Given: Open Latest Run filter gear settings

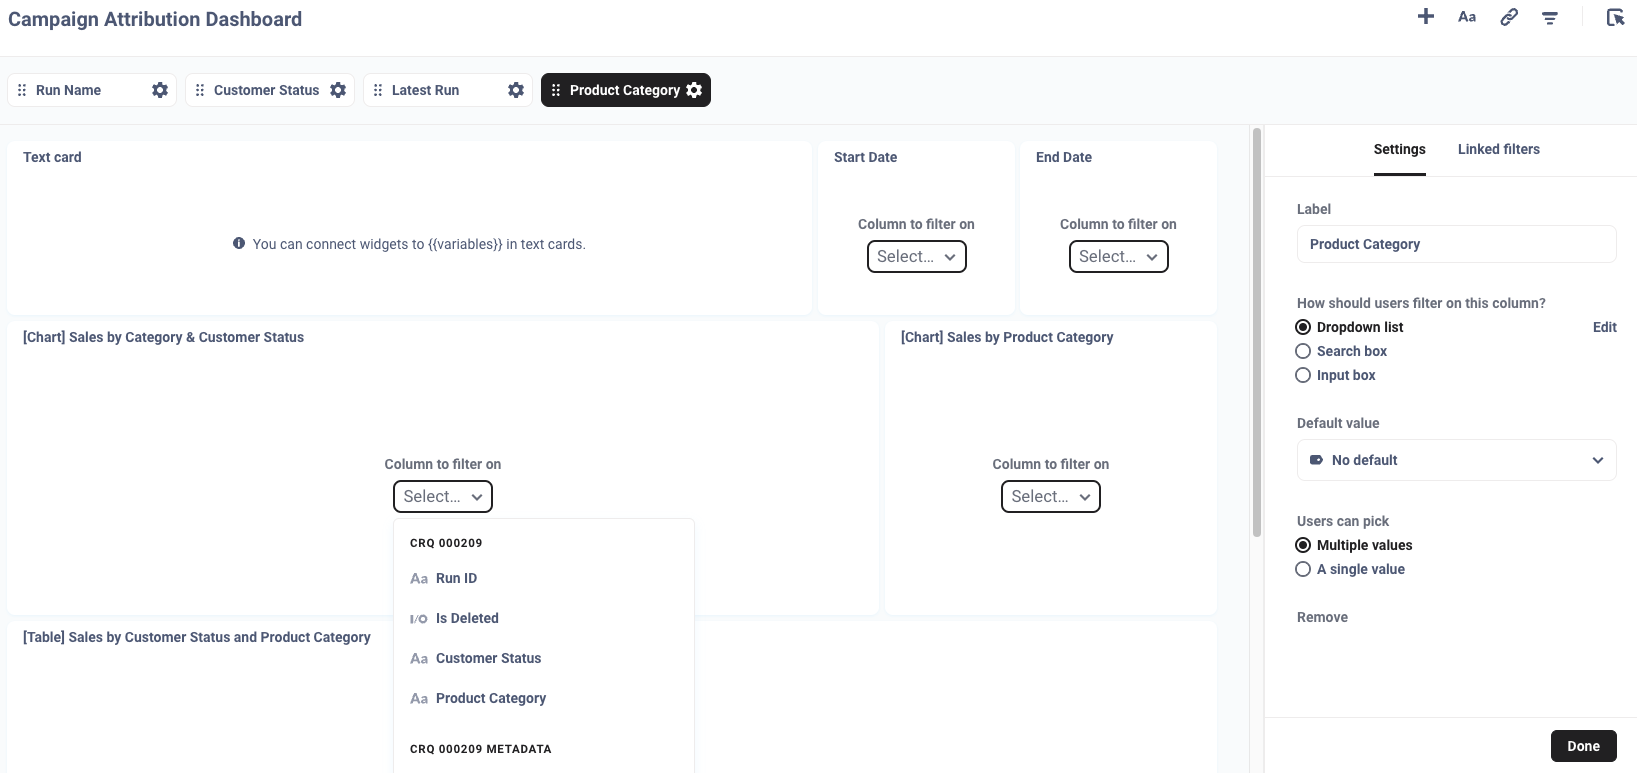Looking at the screenshot, I should click(516, 90).
